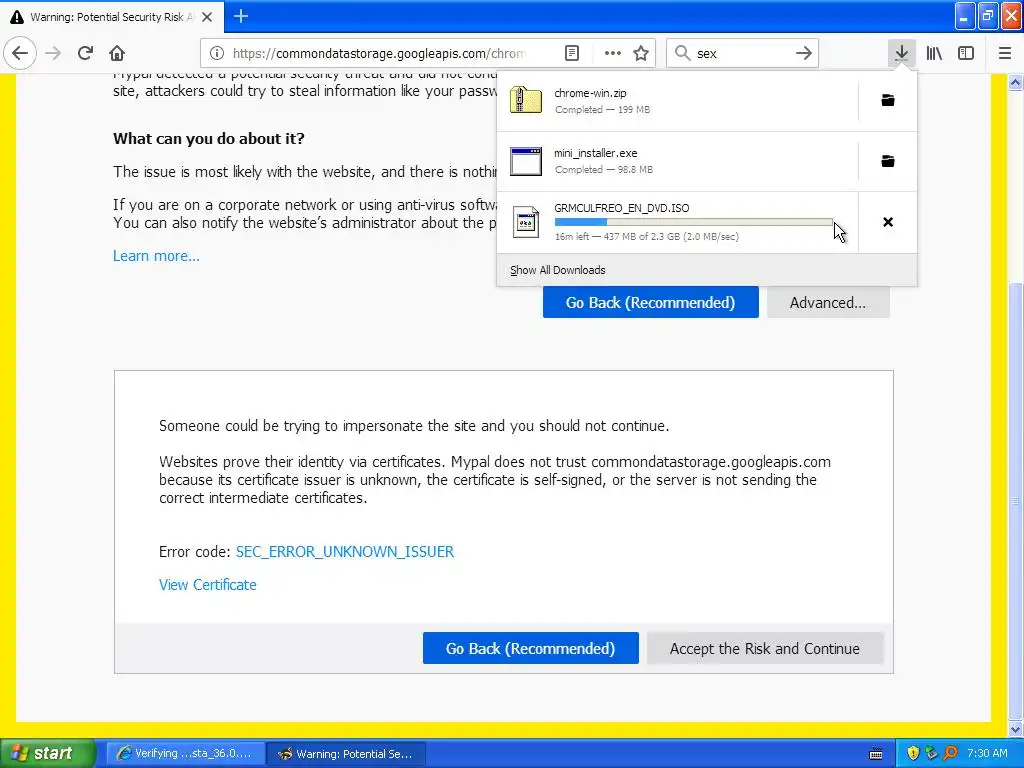This screenshot has width=1024, height=768.
Task: Click the GRMCULFREO_EN_DVD.ISO file name
Action: pos(622,208)
